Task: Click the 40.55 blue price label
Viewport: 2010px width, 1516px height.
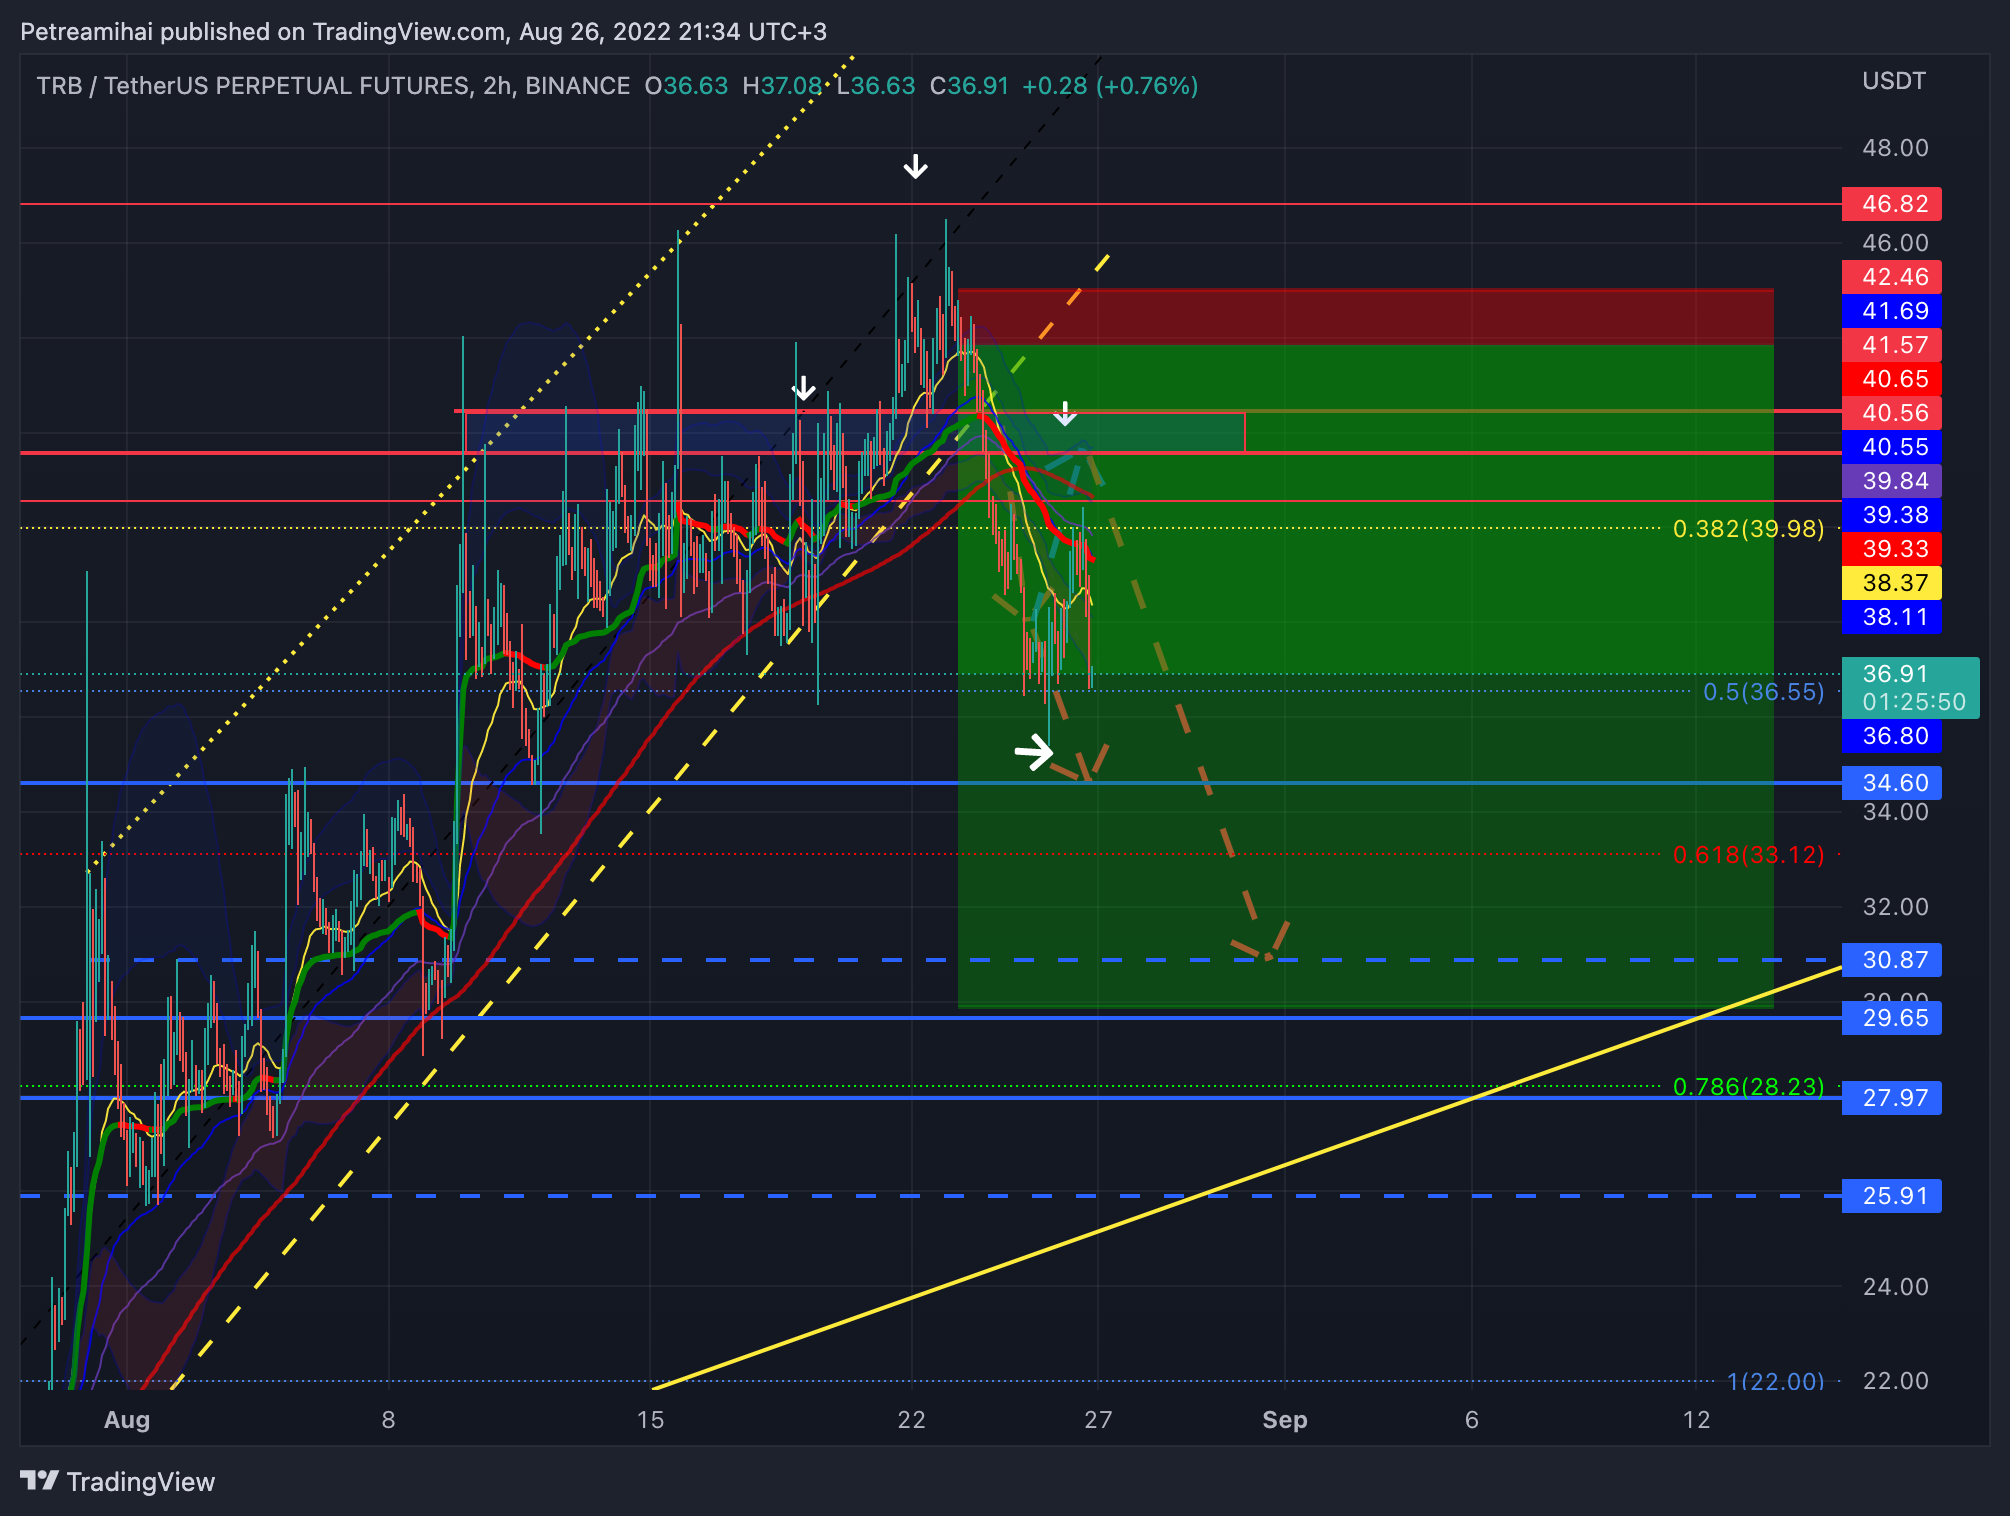Action: 1891,447
